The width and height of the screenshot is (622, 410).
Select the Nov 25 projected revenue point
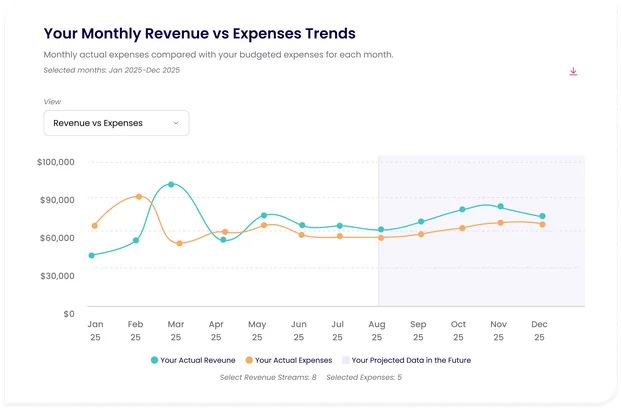coord(501,207)
